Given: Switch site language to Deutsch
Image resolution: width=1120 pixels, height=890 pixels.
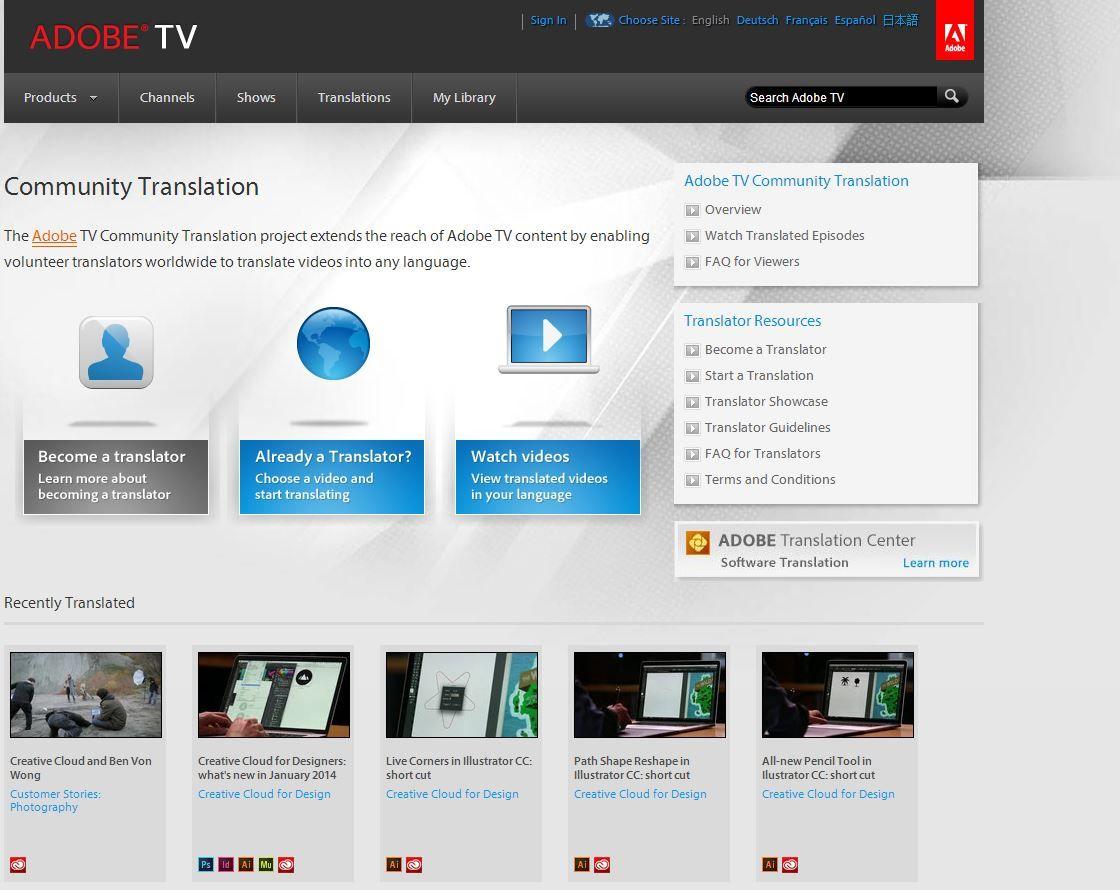Looking at the screenshot, I should coord(757,20).
